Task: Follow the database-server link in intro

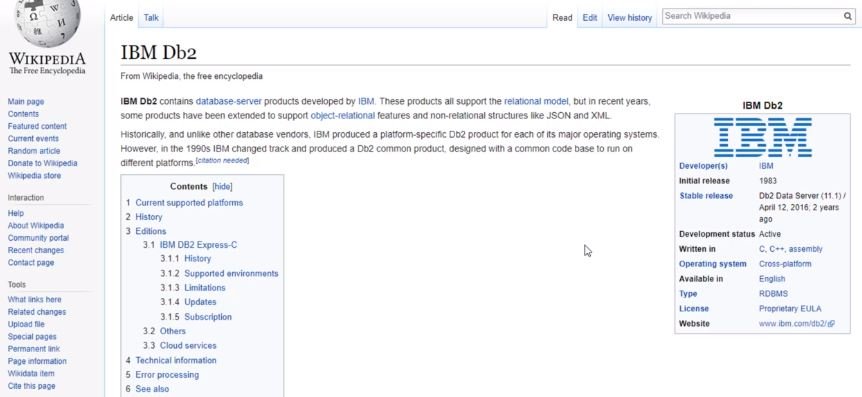Action: coord(229,101)
